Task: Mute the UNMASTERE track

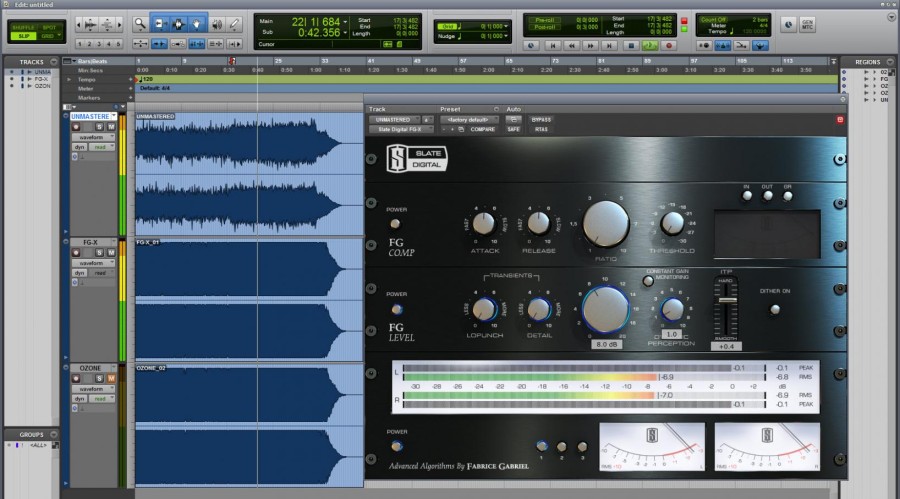Action: tap(111, 127)
